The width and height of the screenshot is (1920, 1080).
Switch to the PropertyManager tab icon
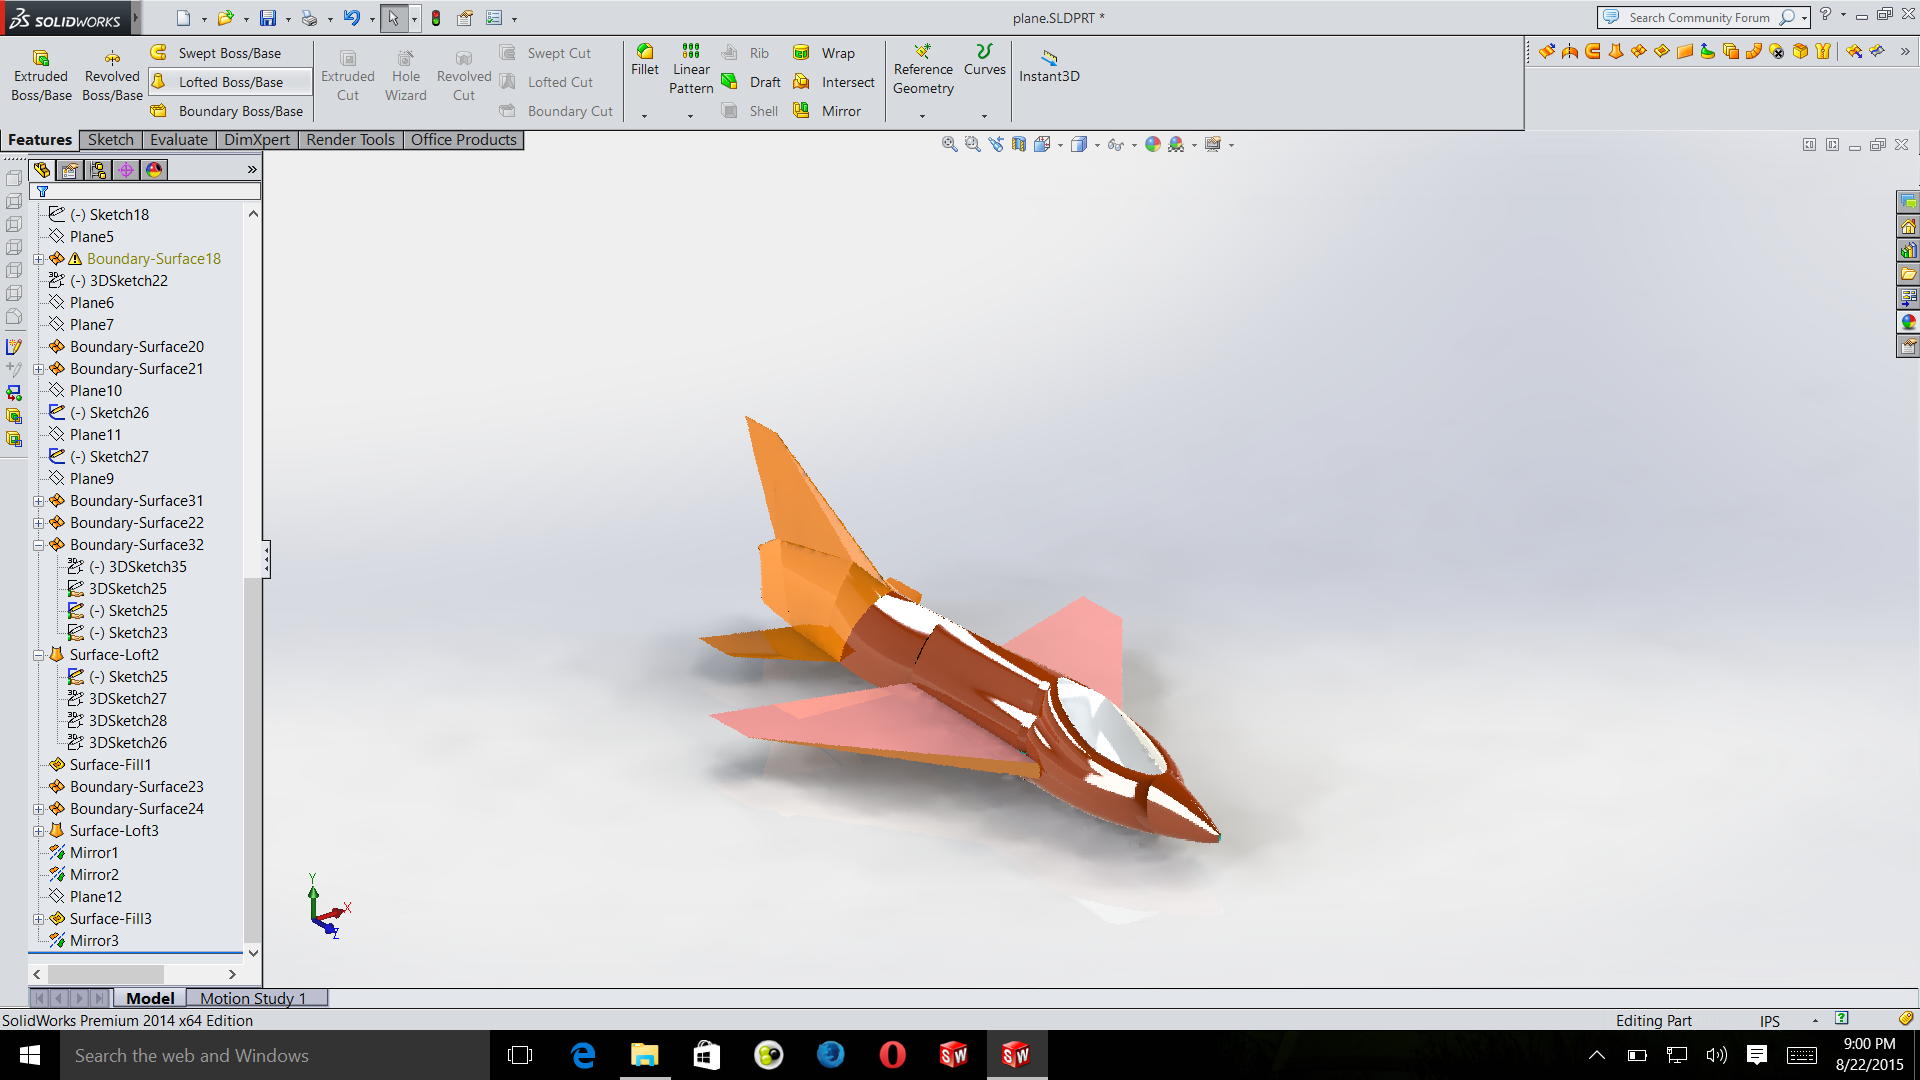(x=70, y=170)
